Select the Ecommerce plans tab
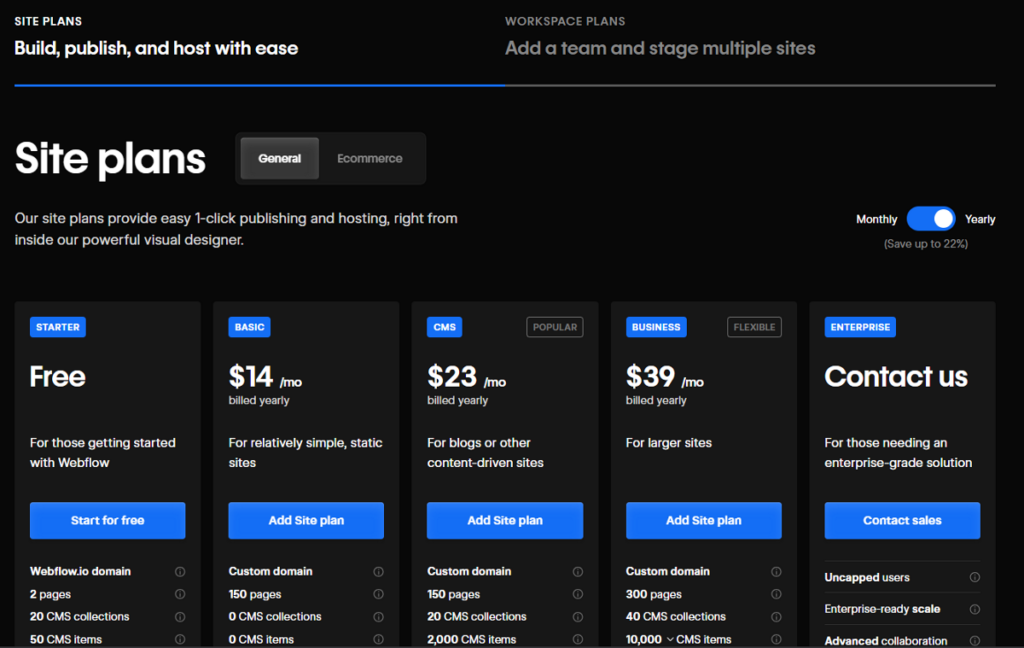1024x648 pixels. (x=370, y=158)
